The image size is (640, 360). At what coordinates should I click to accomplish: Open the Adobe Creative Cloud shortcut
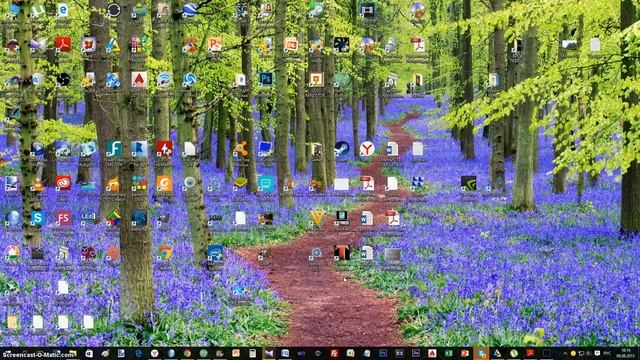click(x=63, y=184)
